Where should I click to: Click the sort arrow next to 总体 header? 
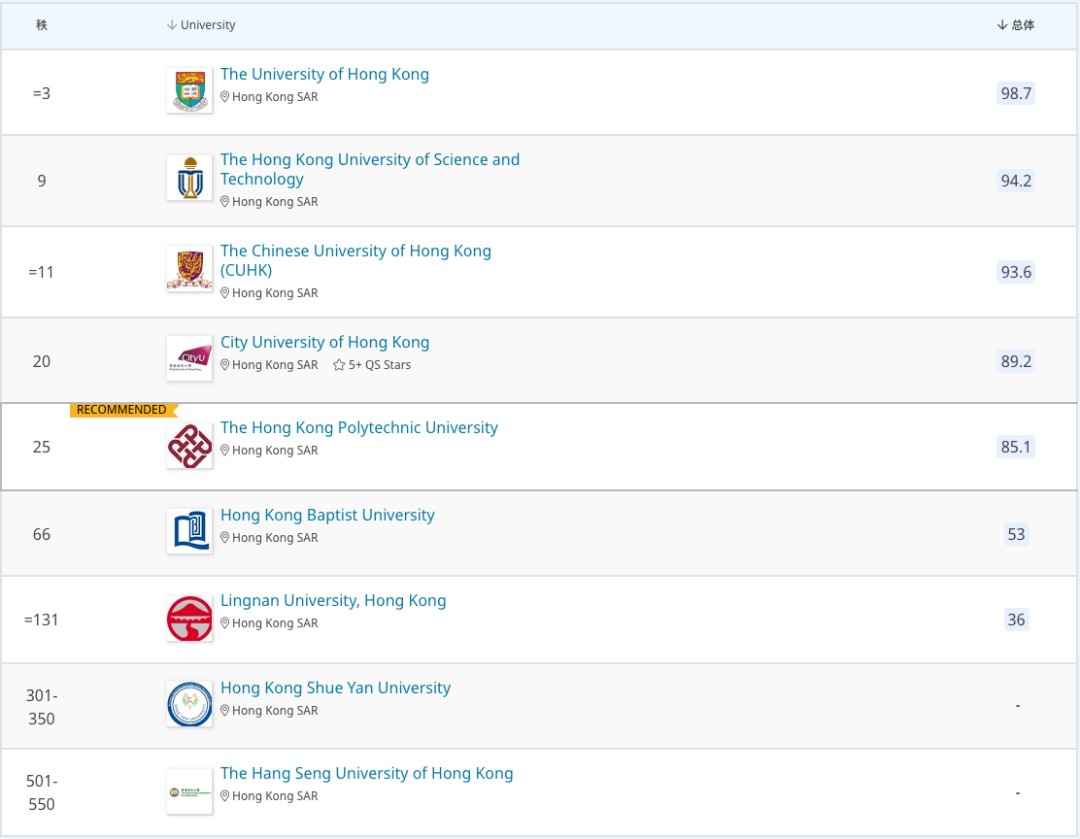point(1004,25)
